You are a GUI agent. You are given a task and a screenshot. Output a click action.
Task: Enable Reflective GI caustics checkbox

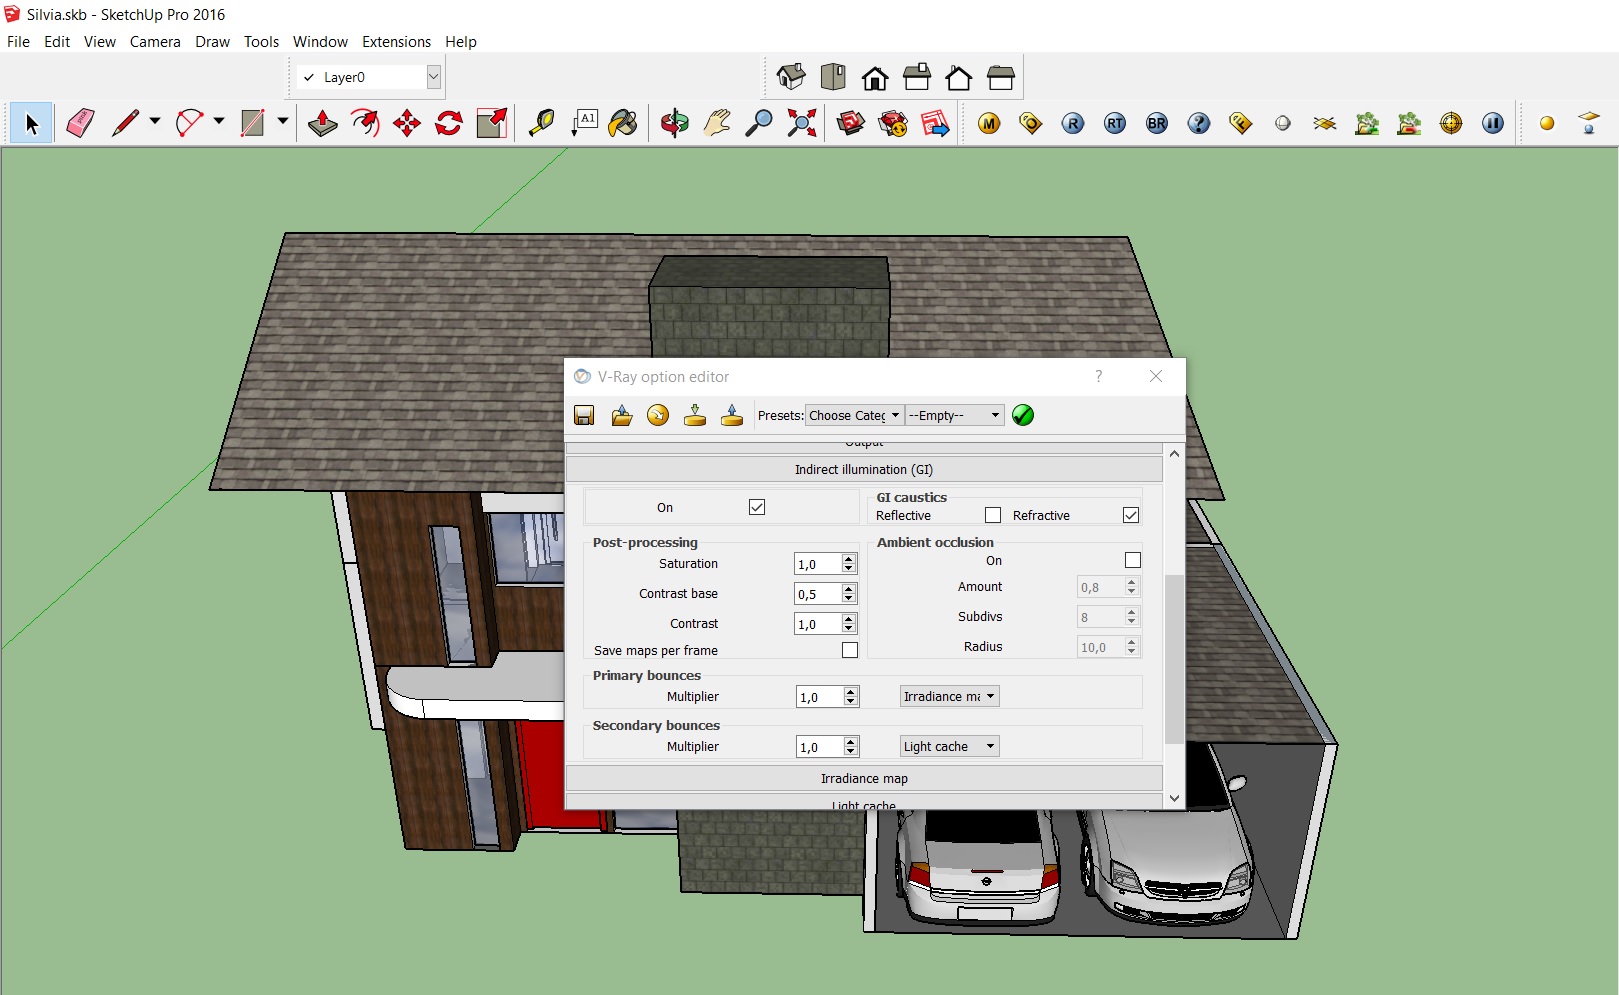pyautogui.click(x=992, y=515)
